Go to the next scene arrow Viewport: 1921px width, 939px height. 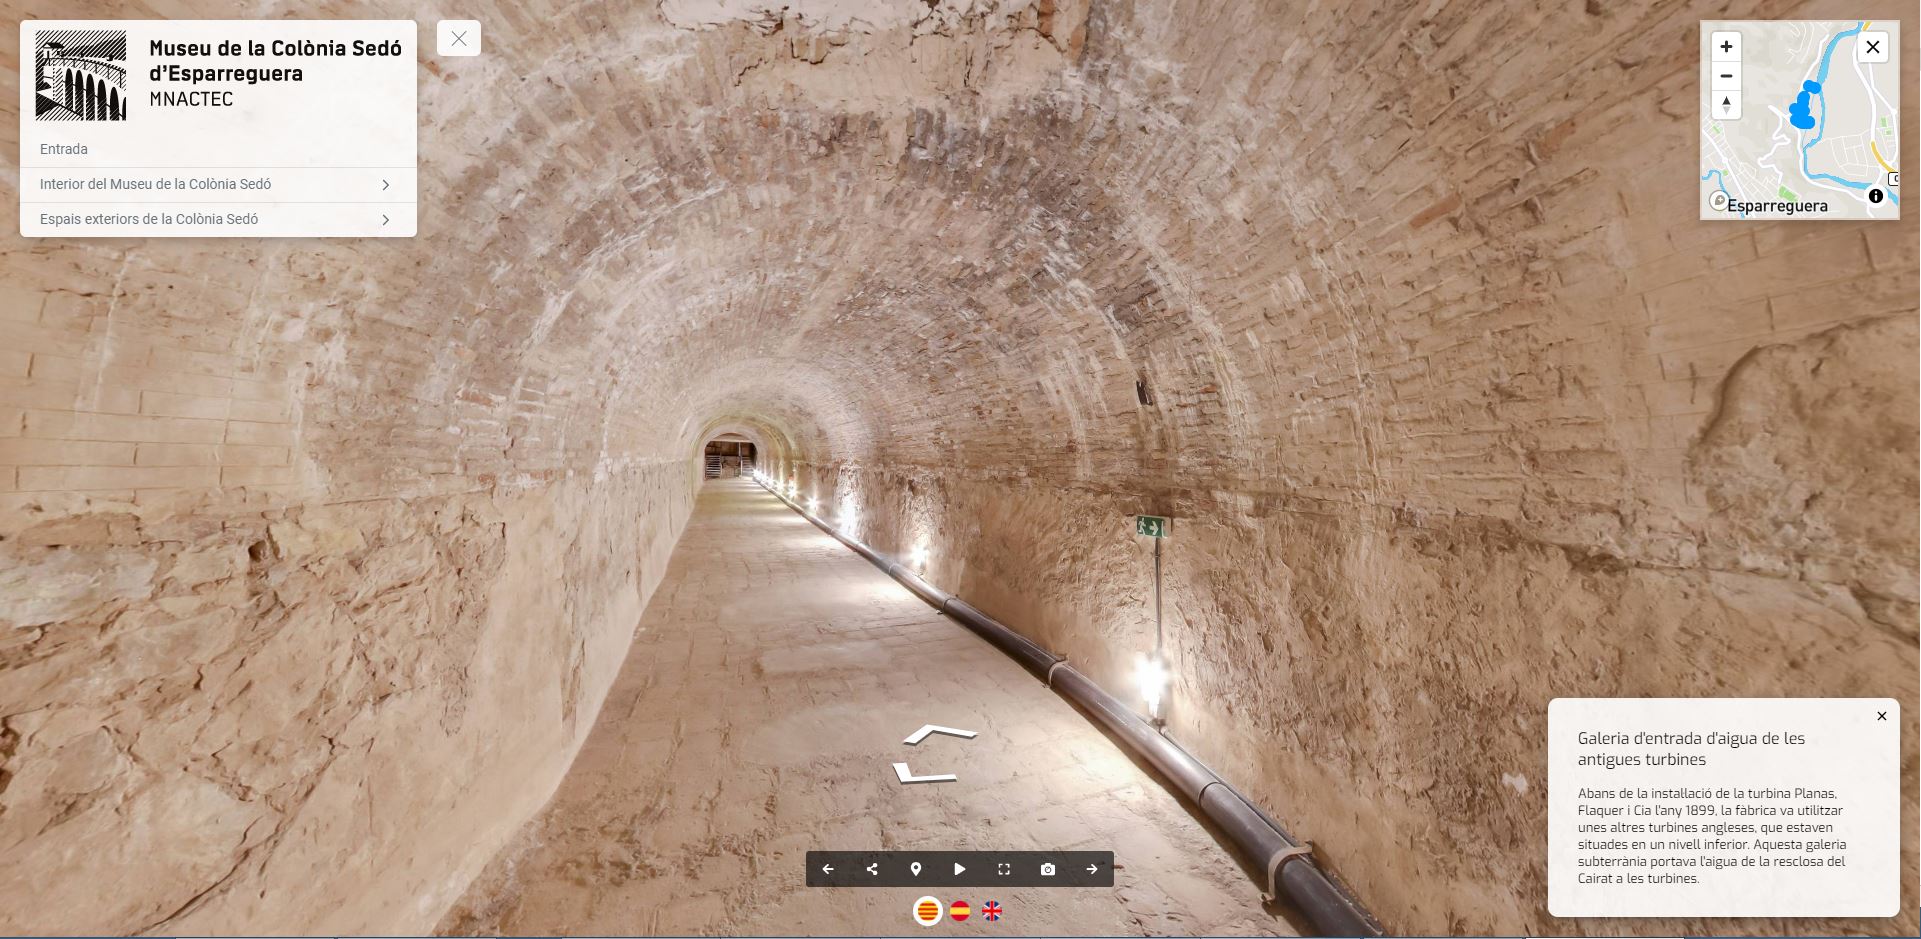[x=1092, y=869]
